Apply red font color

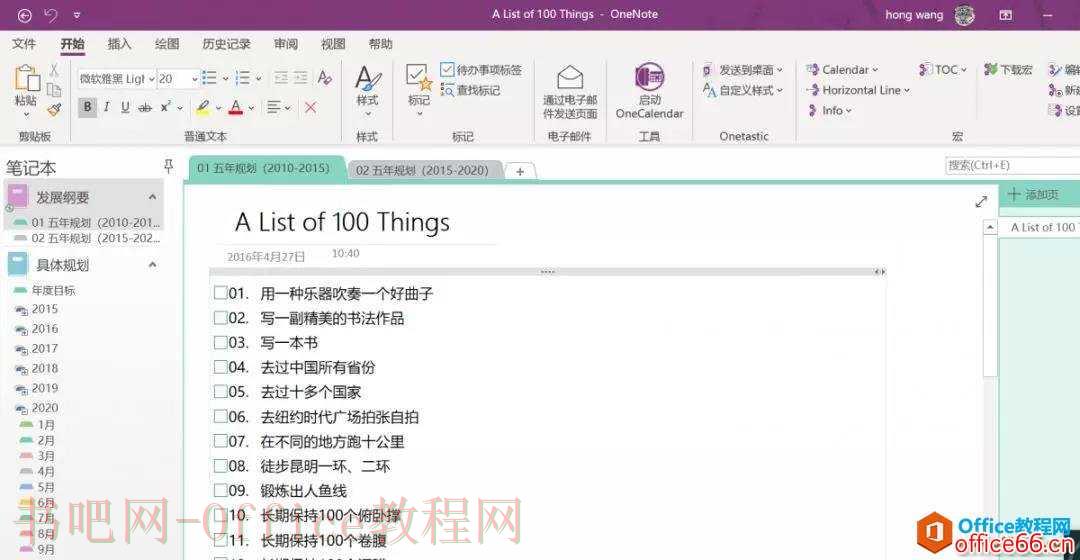(x=236, y=107)
